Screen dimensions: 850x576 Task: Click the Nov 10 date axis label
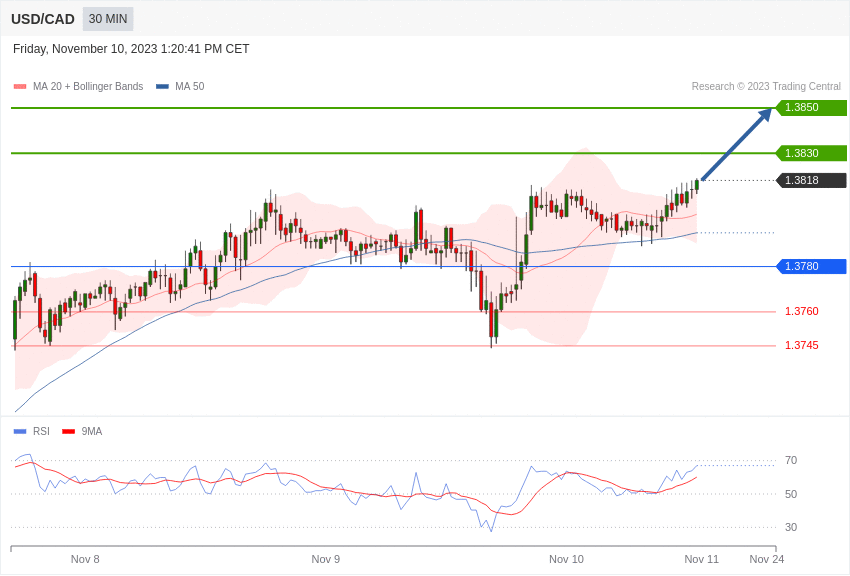click(566, 559)
